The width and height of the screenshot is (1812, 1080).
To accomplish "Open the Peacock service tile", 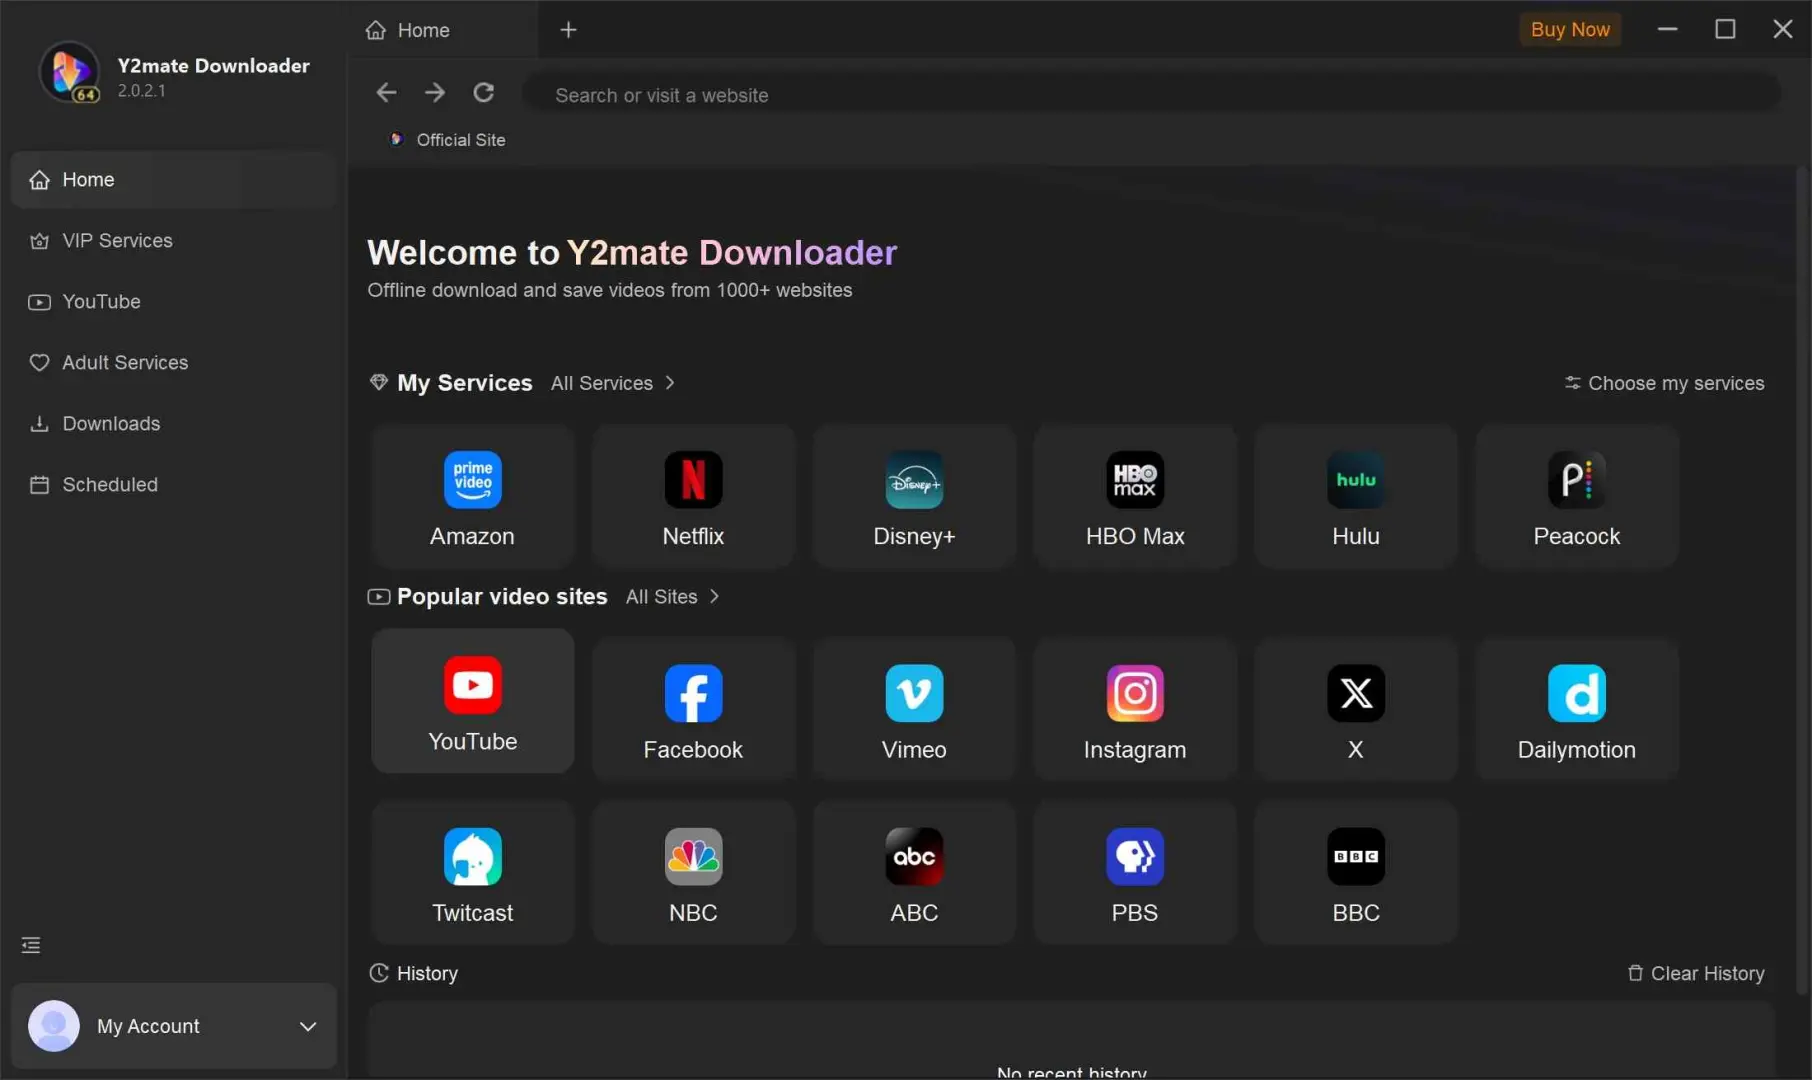I will (x=1577, y=497).
